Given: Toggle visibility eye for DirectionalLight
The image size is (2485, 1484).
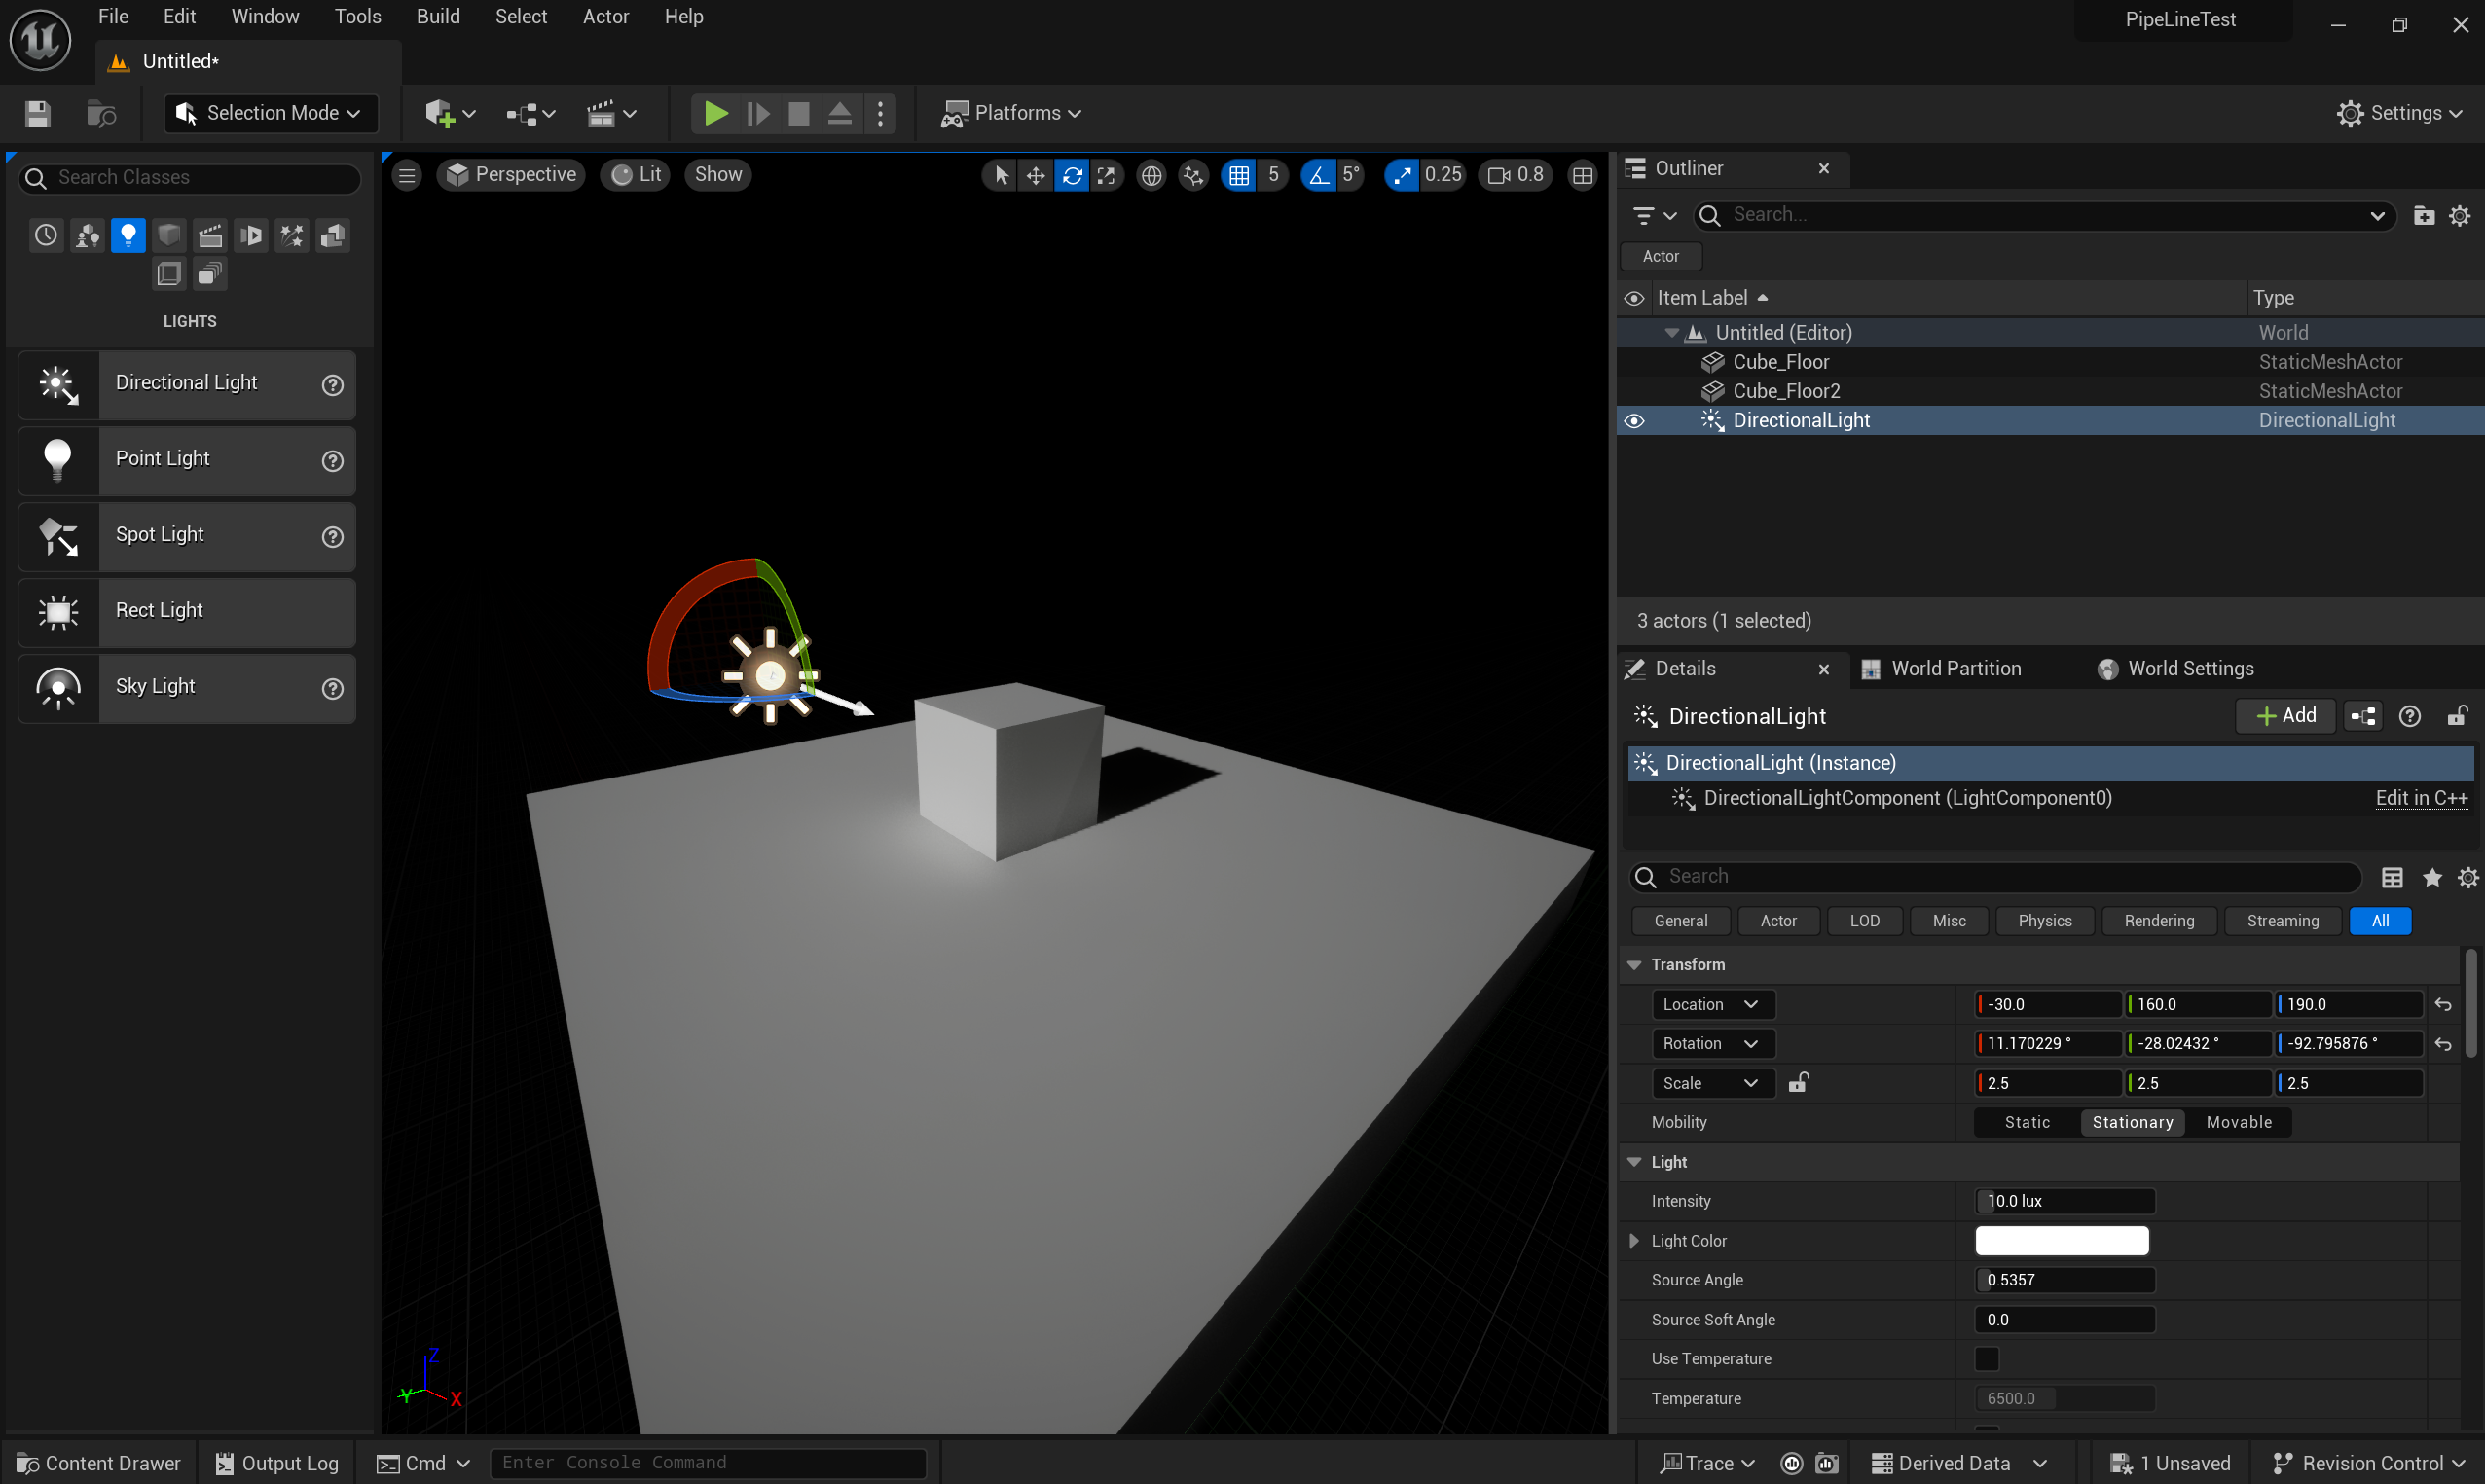Looking at the screenshot, I should click(x=1634, y=421).
